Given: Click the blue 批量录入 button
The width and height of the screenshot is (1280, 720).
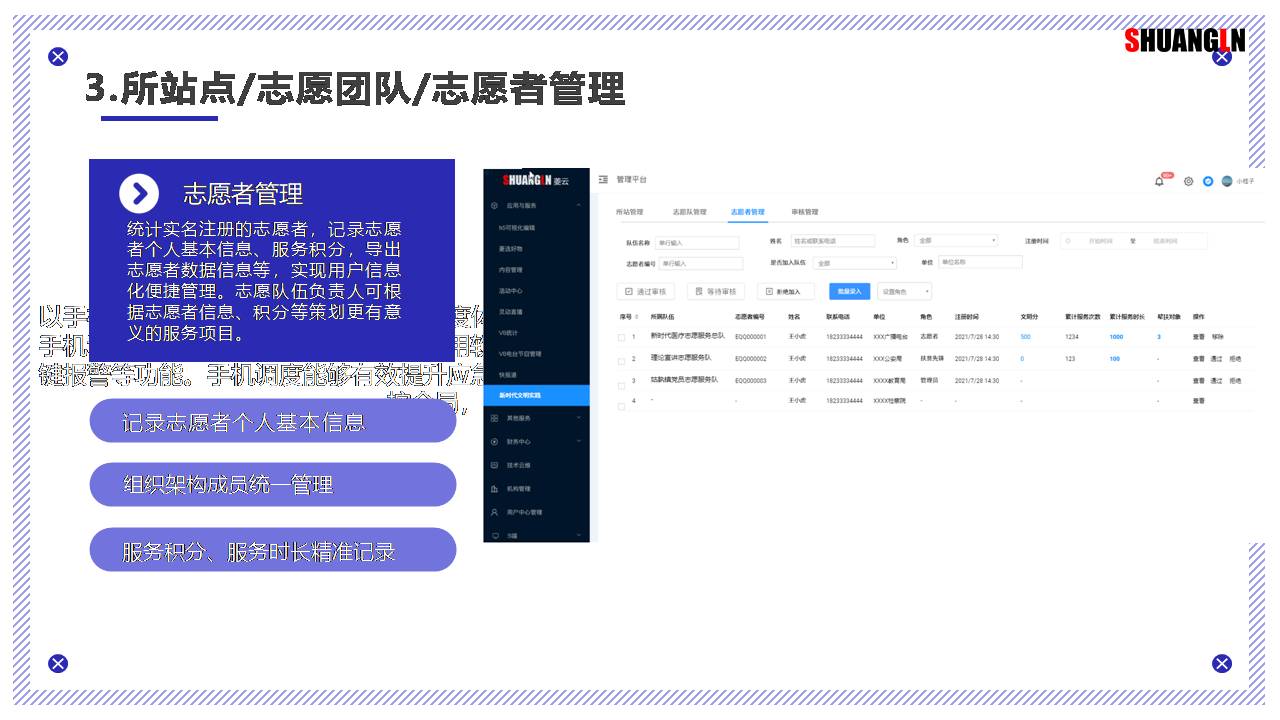Looking at the screenshot, I should click(849, 292).
